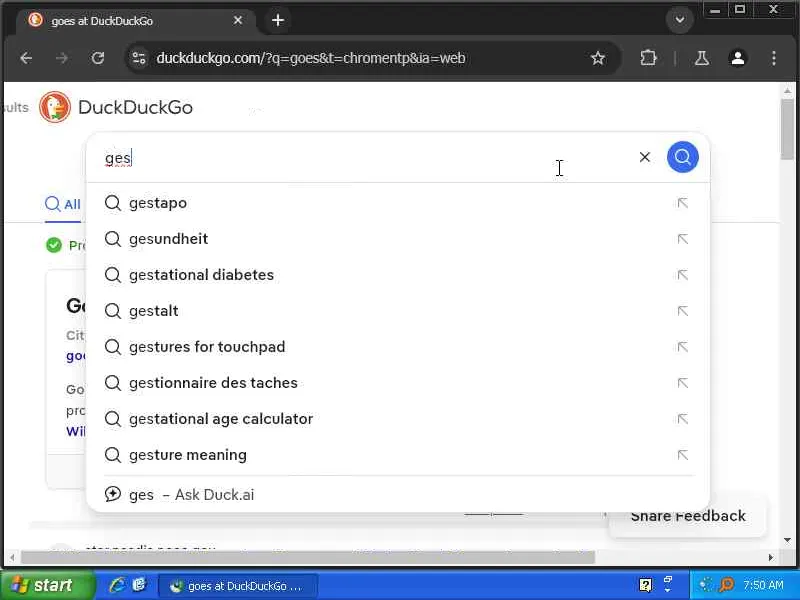The width and height of the screenshot is (800, 600).
Task: Pick the gestalt suggestion
Action: point(398,311)
